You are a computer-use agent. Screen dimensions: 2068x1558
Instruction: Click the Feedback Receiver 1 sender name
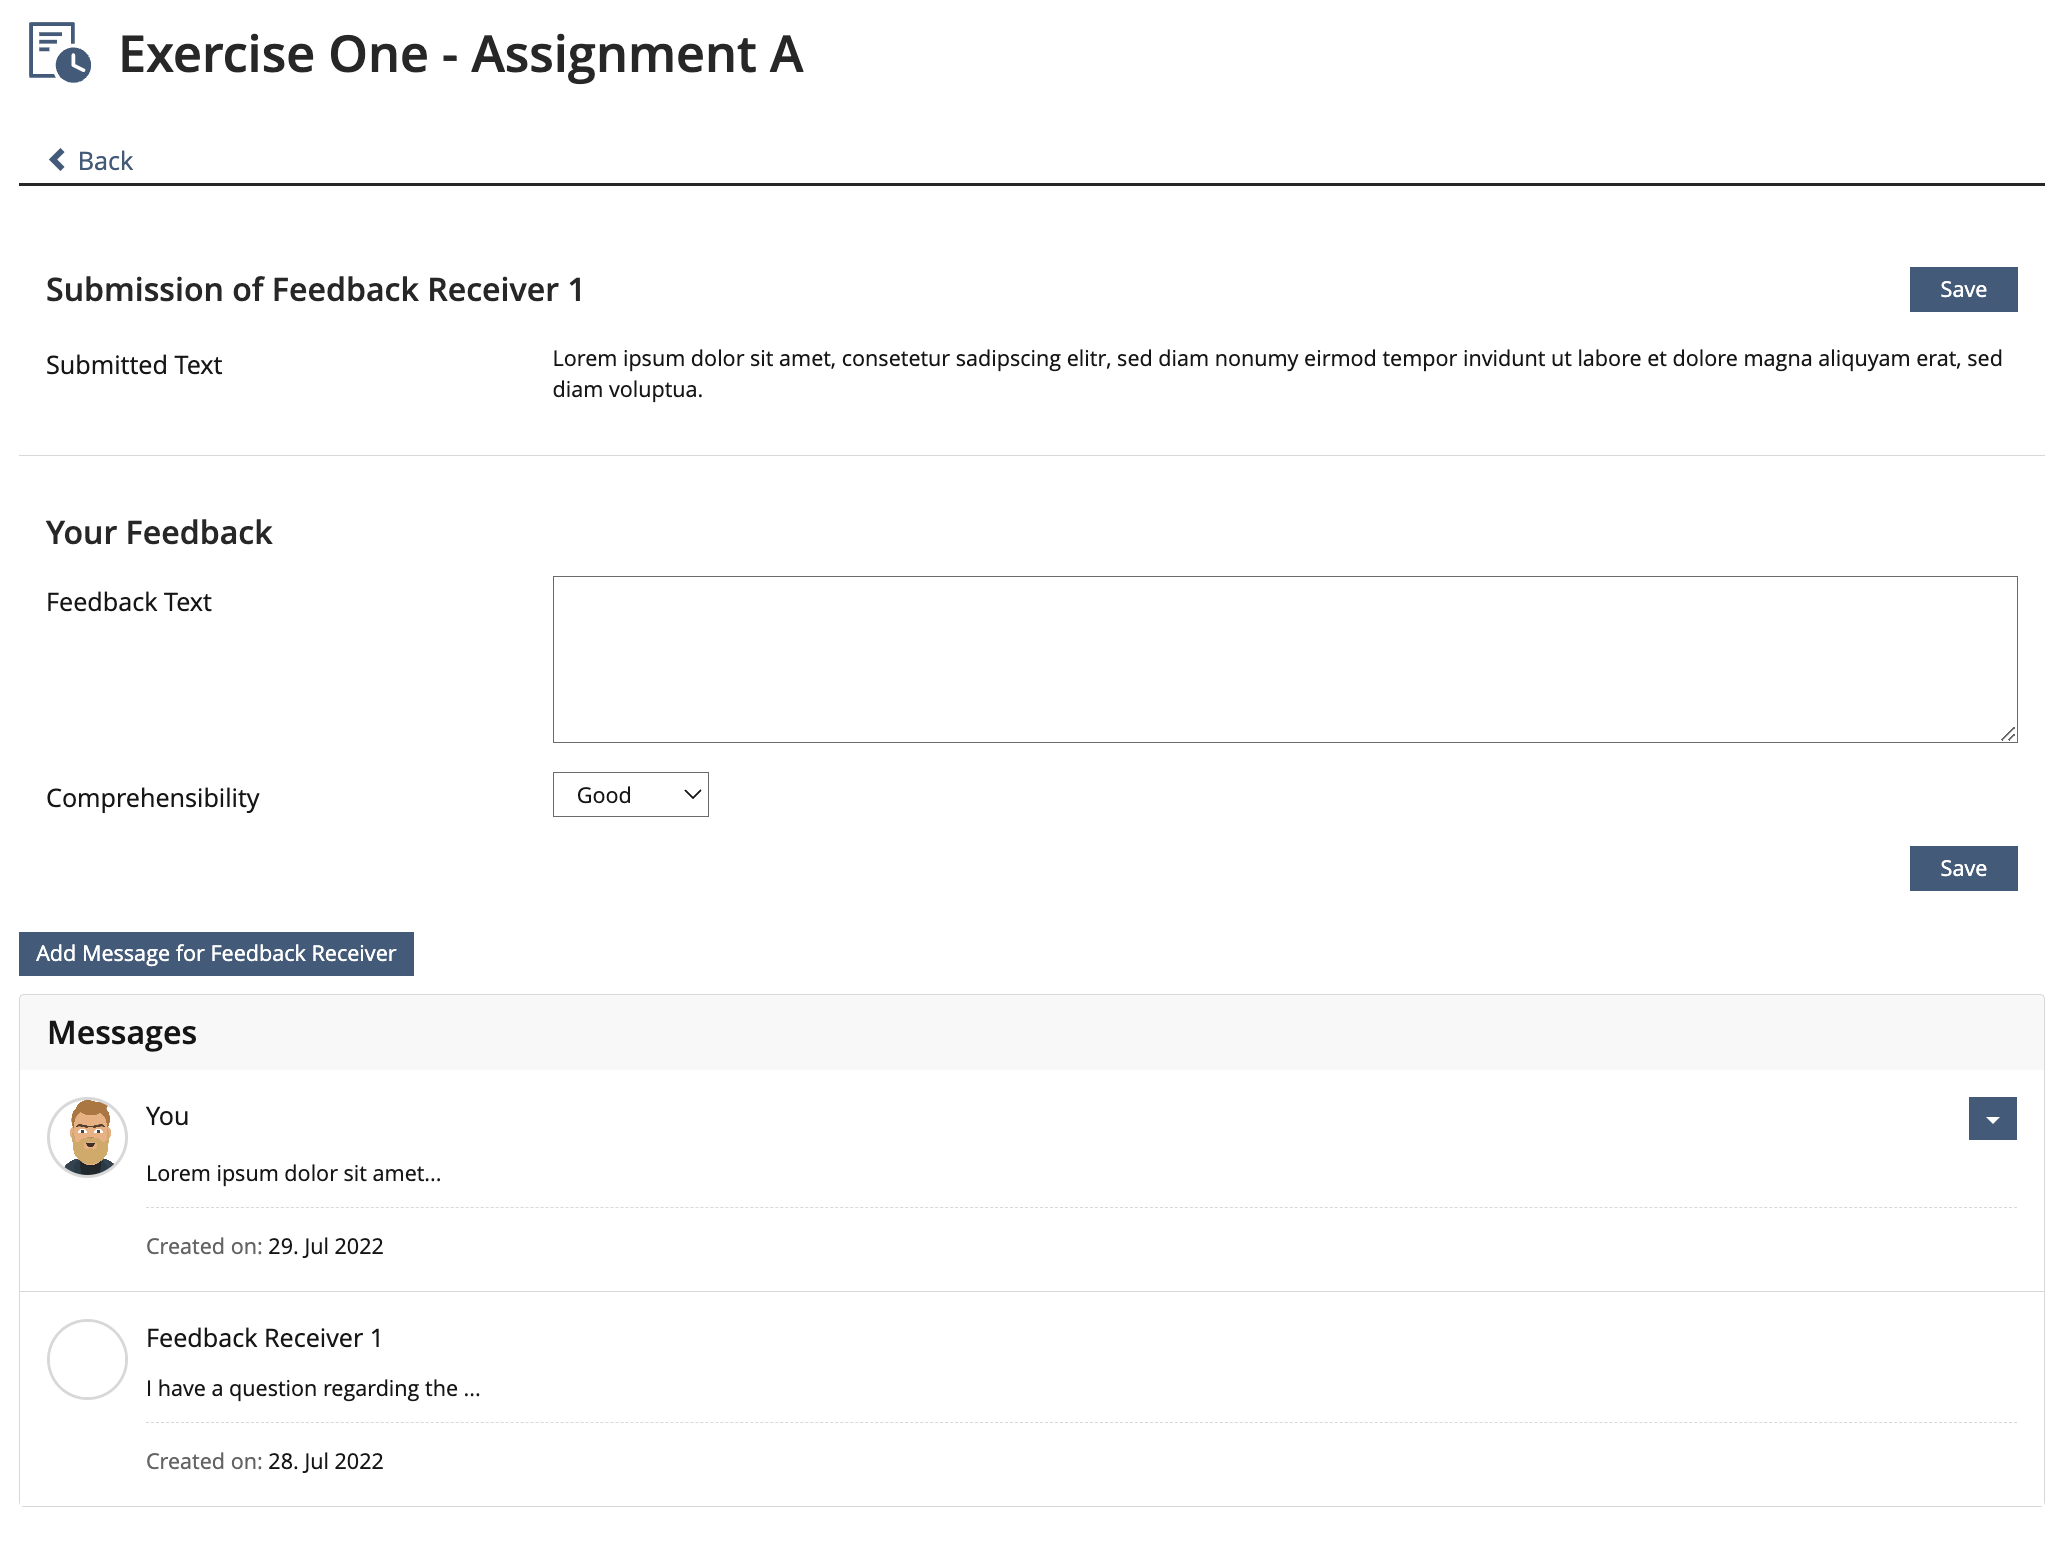point(264,1338)
